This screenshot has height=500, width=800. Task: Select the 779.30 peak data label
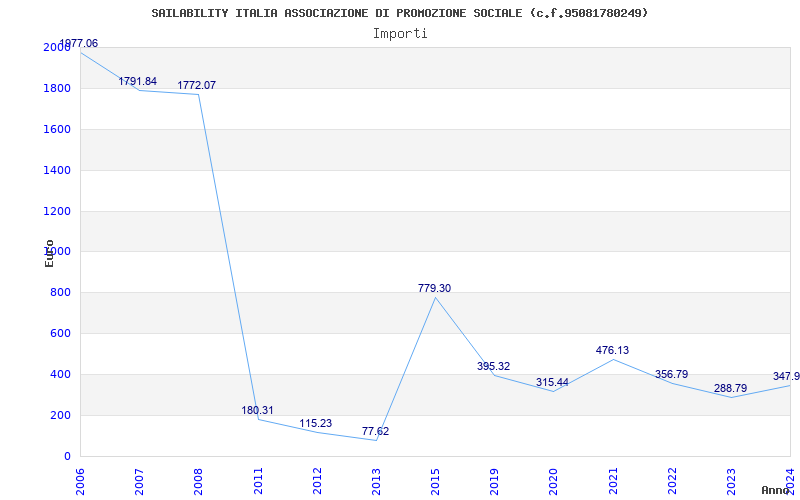pyautogui.click(x=434, y=288)
